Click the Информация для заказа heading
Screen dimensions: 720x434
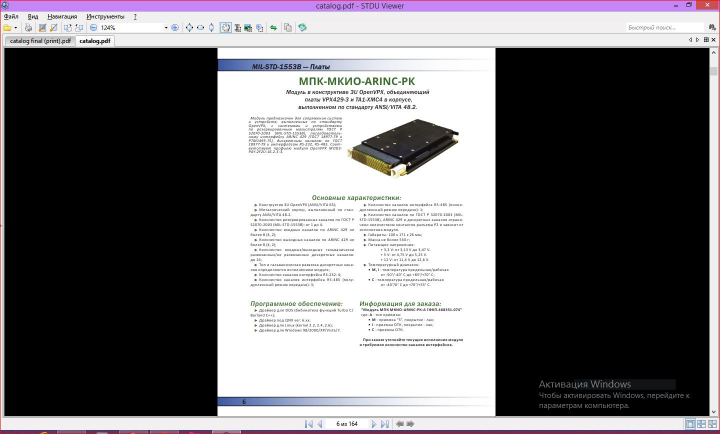400,304
